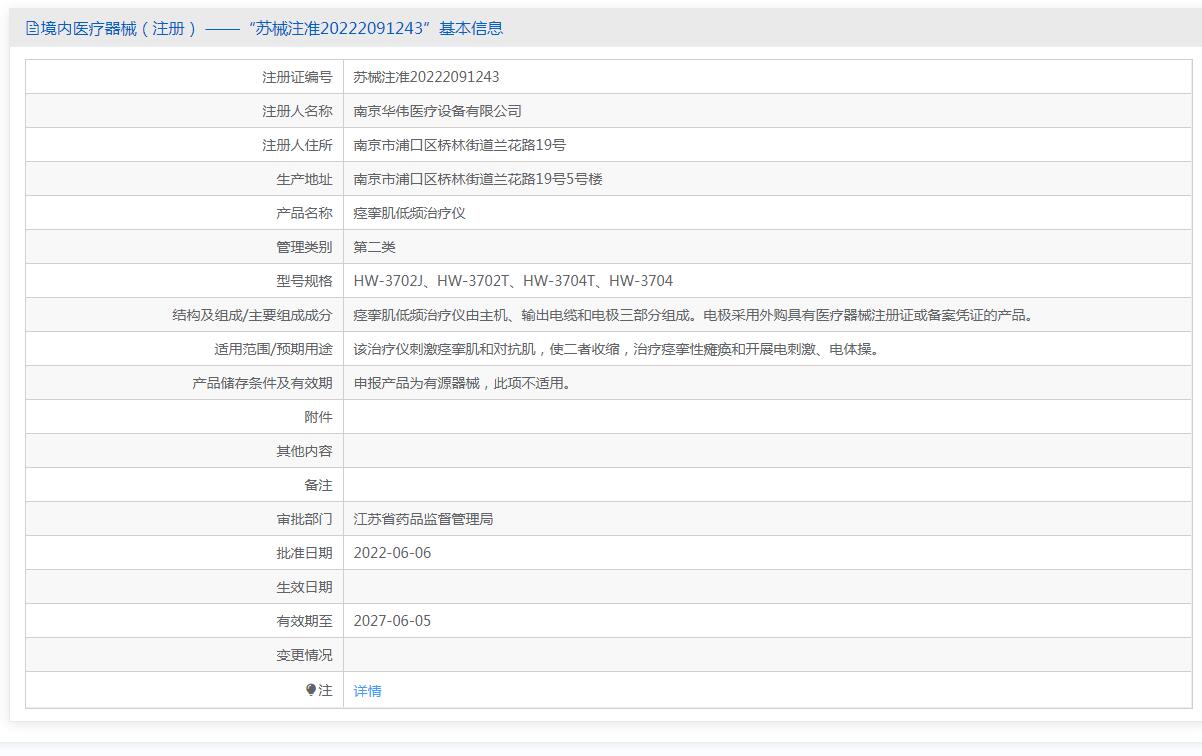Click registrant name 南京华伟医疗设备有限公司
Image resolution: width=1202 pixels, height=756 pixels.
[437, 111]
